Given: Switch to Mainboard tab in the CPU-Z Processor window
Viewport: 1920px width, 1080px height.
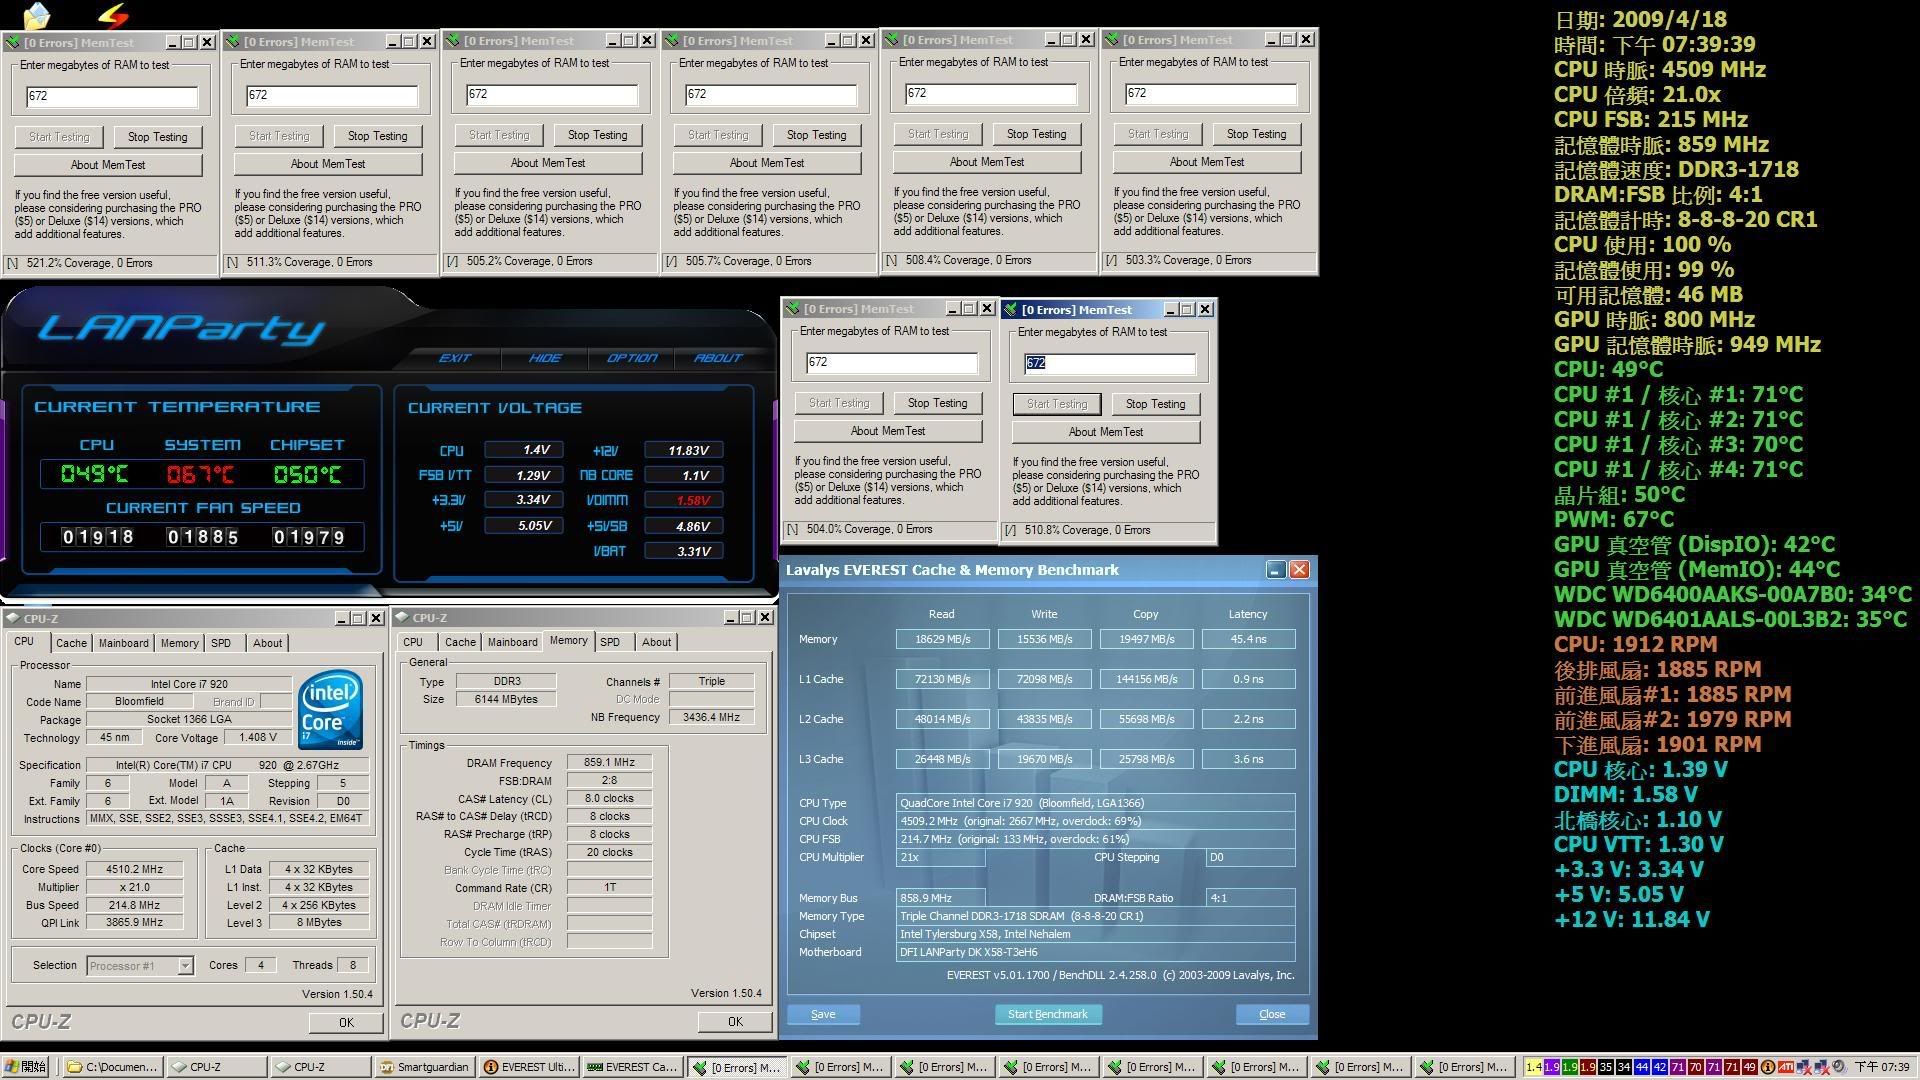Looking at the screenshot, I should pos(124,643).
